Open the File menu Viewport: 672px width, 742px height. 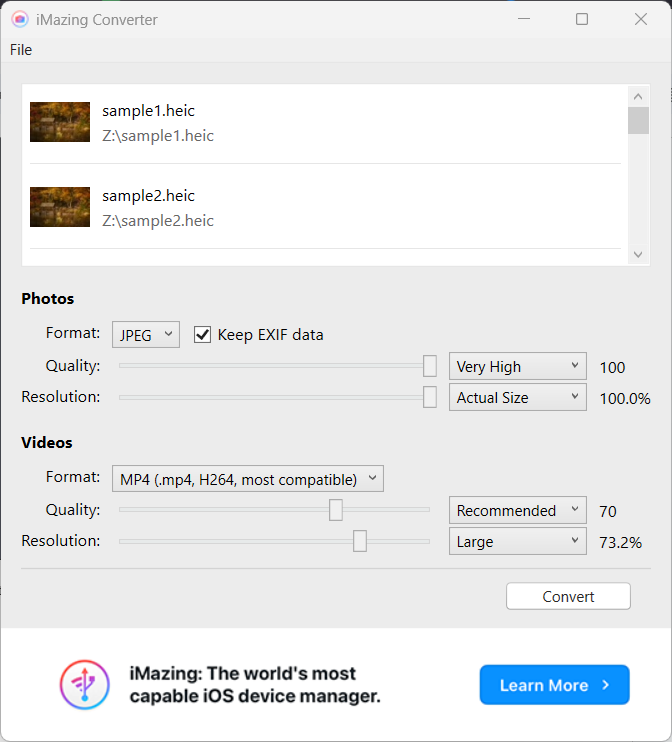tap(21, 50)
